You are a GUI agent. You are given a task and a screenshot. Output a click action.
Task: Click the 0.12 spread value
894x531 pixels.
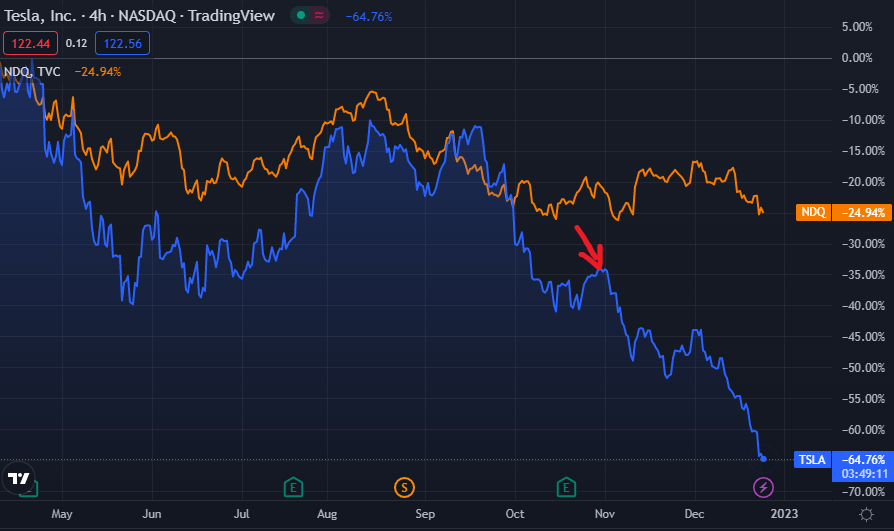76,43
